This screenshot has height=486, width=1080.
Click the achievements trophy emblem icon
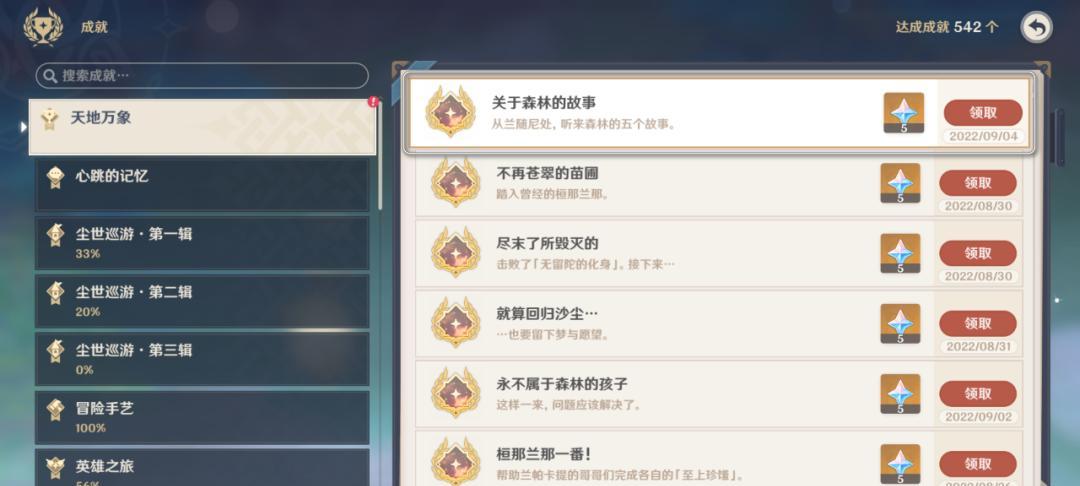43,27
